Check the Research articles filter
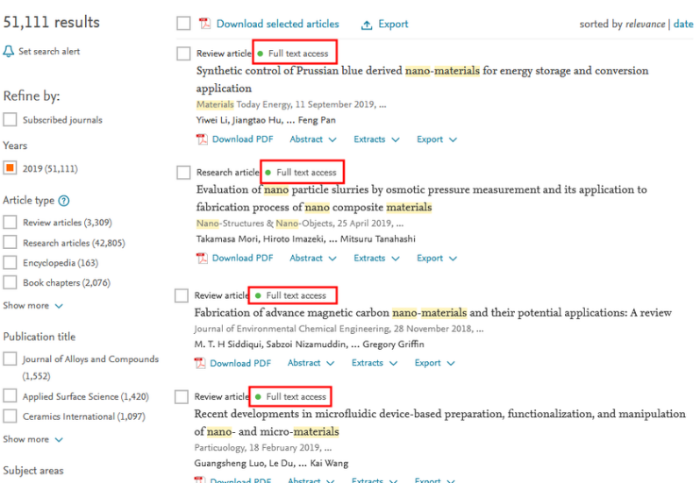Screen dimensions: 700x483 coord(10,242)
